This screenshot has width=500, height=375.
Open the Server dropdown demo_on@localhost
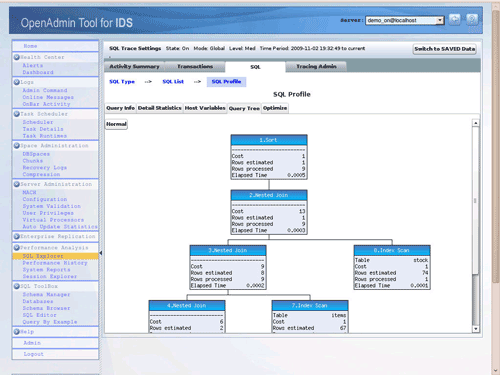(405, 20)
